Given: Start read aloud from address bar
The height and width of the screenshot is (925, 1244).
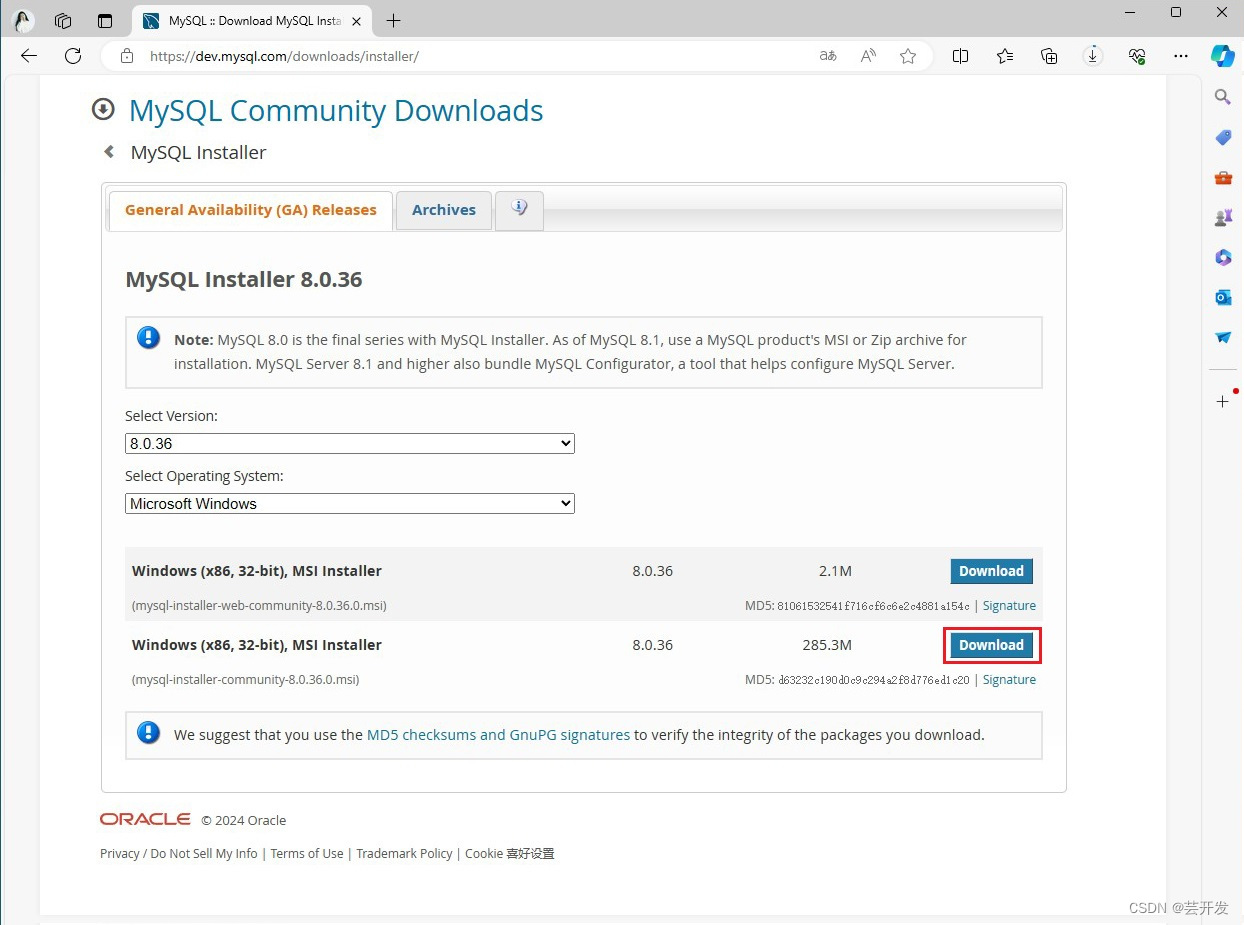Looking at the screenshot, I should coord(868,57).
